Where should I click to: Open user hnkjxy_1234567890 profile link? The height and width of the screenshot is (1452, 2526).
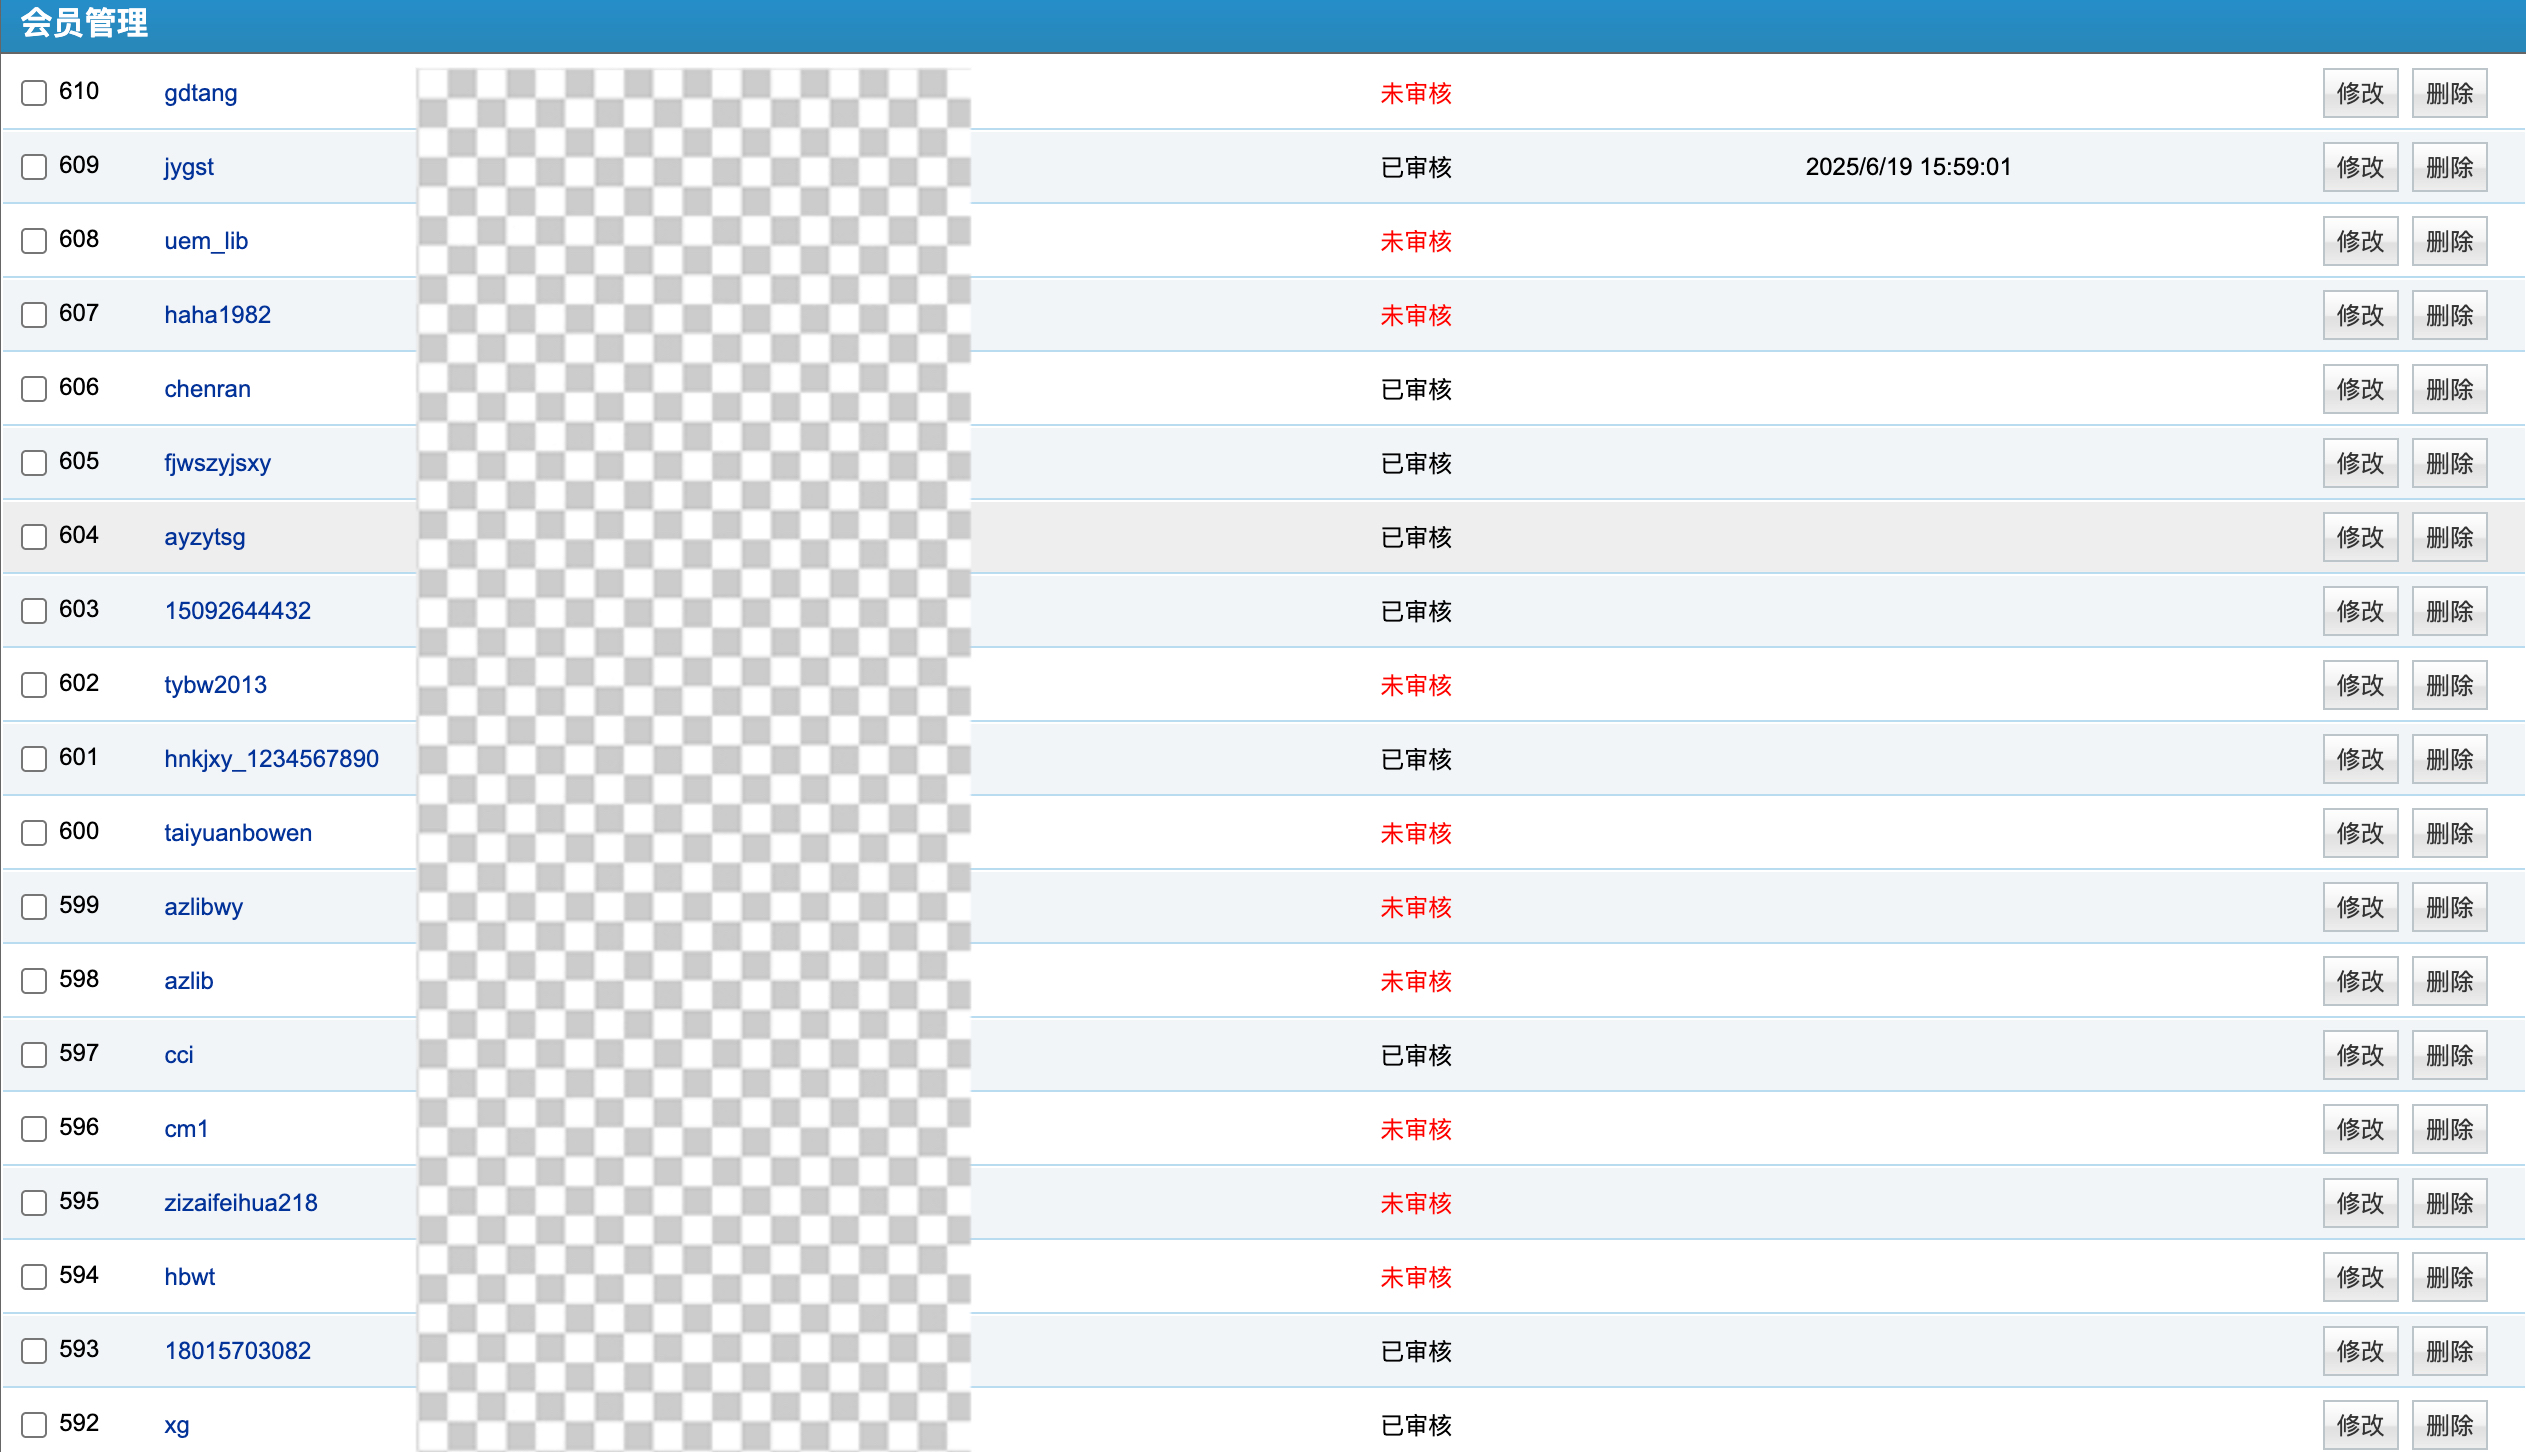click(x=271, y=759)
